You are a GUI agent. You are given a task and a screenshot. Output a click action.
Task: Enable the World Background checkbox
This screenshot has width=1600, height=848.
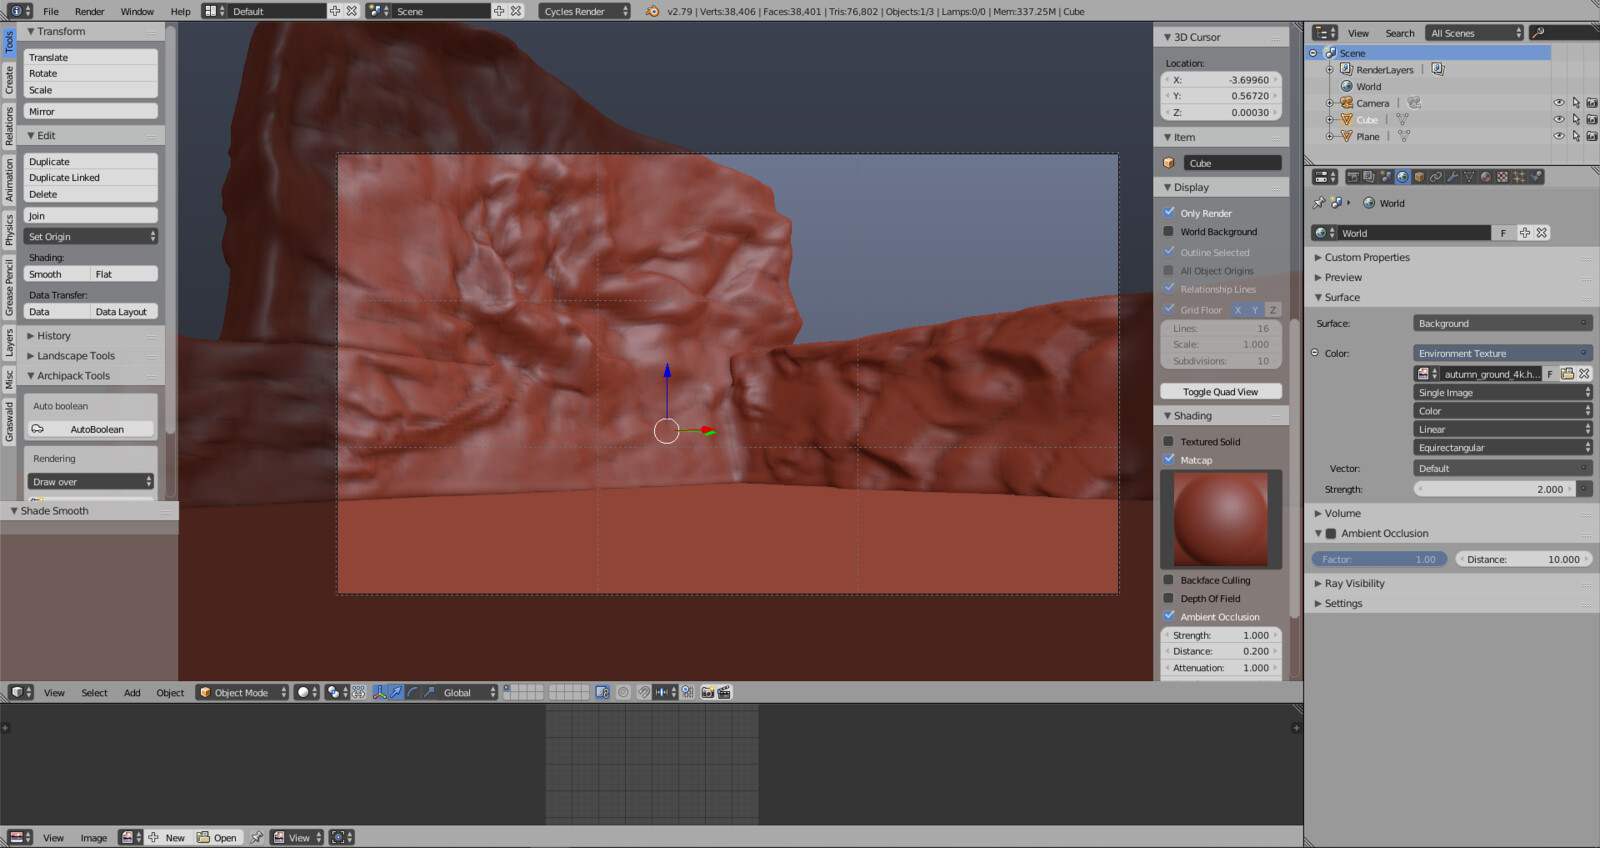click(x=1169, y=231)
